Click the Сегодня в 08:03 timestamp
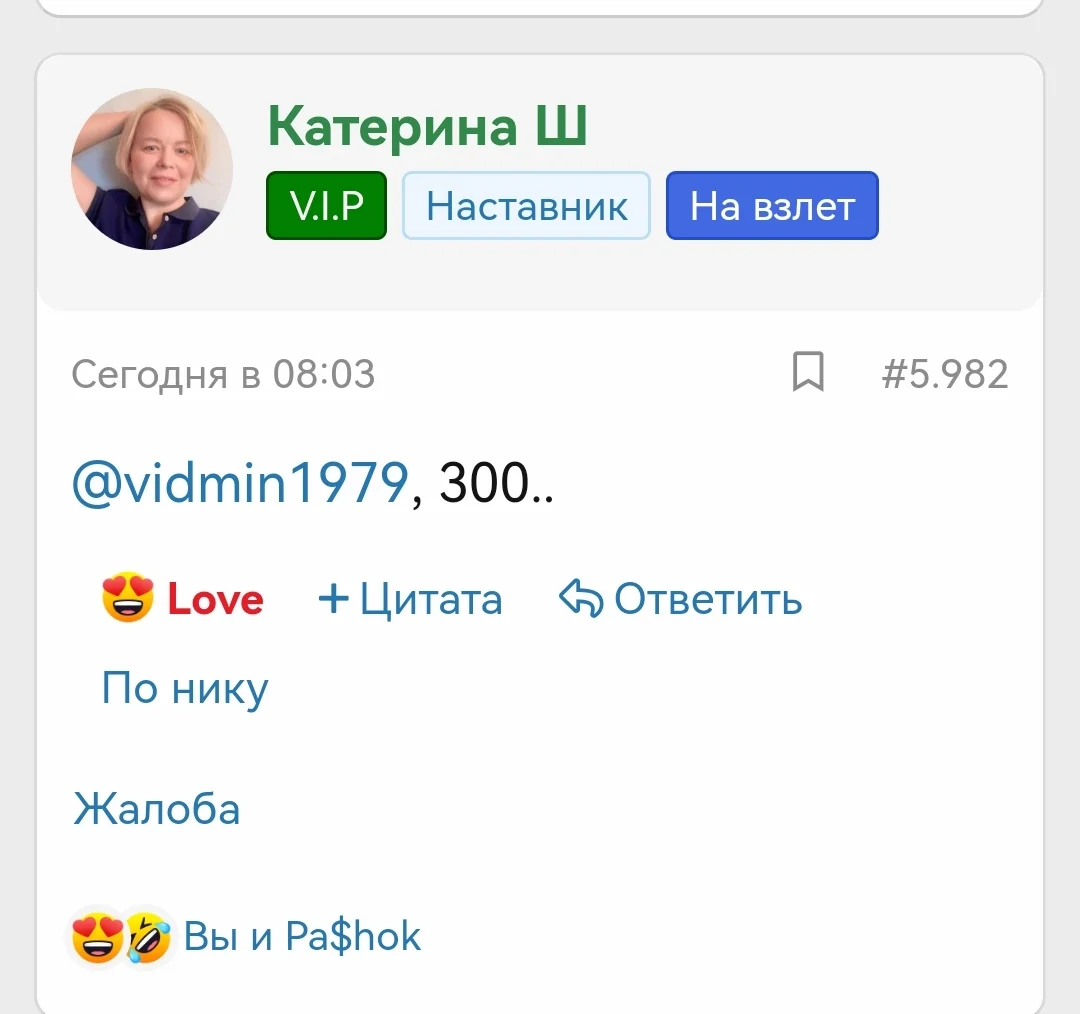Screen dimensions: 1080x1014 (x=223, y=374)
